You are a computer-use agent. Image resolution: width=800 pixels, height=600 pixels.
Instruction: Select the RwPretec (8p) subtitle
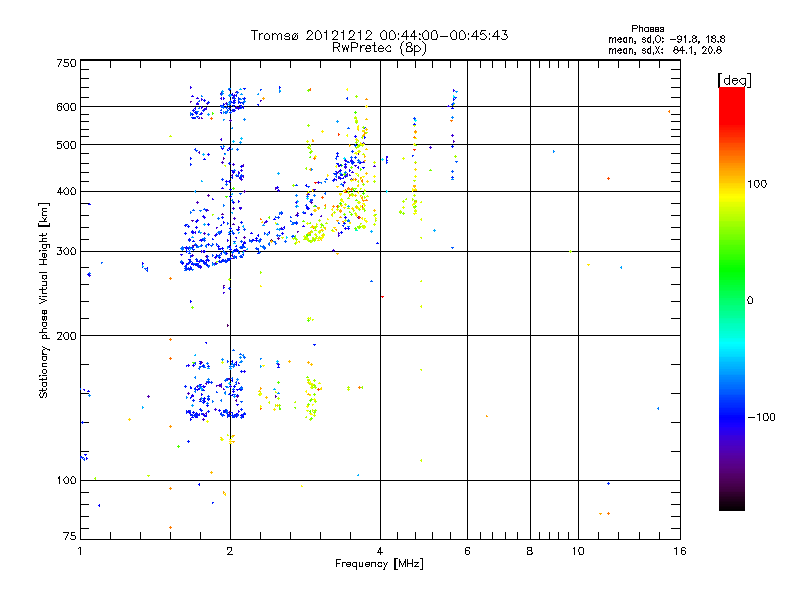[379, 48]
